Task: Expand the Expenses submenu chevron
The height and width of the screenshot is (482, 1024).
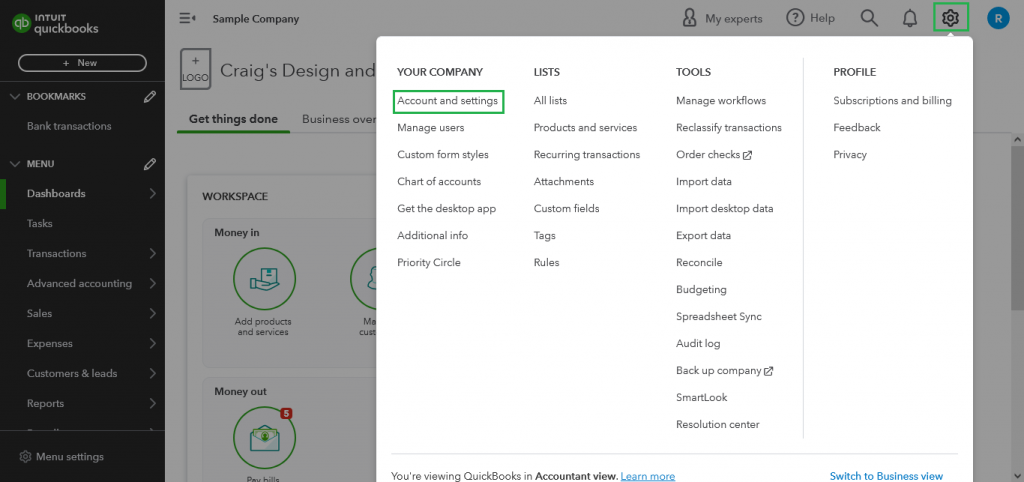Action: (x=152, y=344)
